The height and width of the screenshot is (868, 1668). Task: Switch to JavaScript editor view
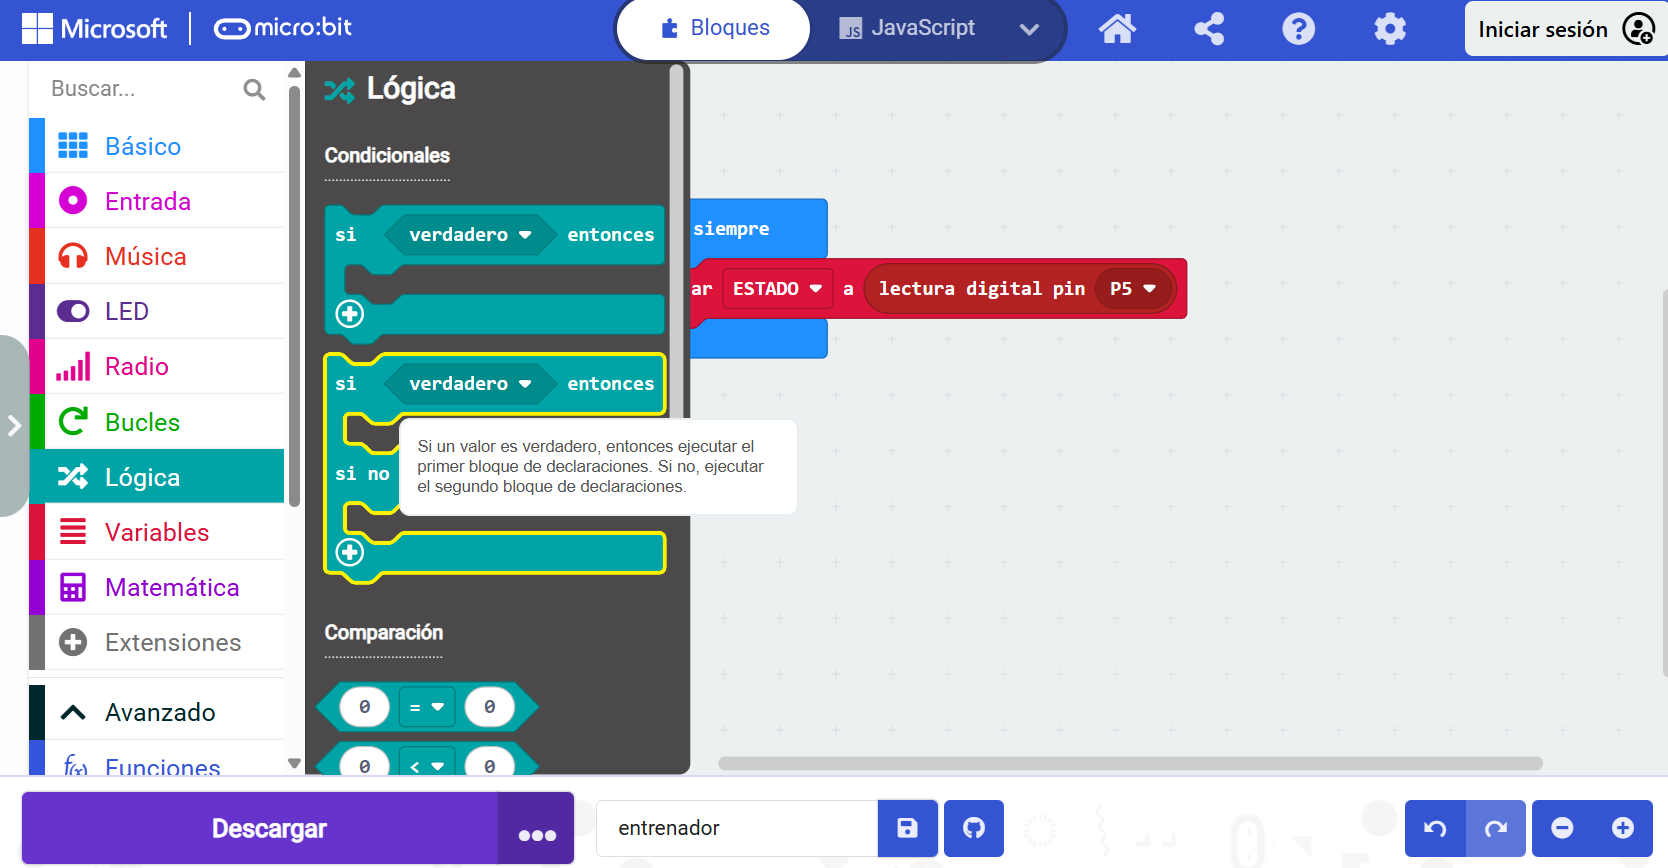pyautogui.click(x=907, y=29)
